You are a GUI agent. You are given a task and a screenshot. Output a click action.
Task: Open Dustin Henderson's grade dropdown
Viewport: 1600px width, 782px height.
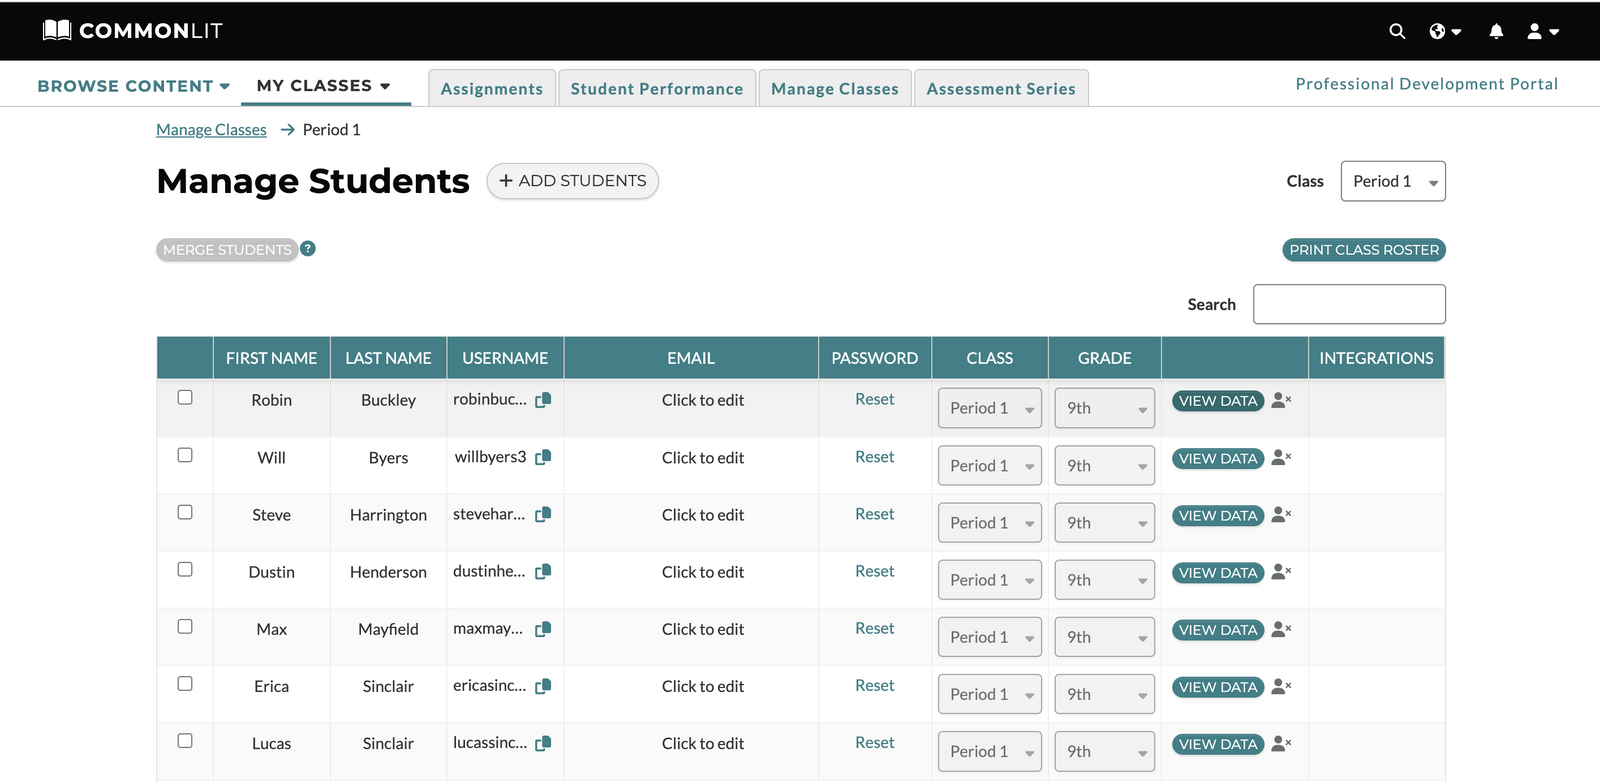1105,580
